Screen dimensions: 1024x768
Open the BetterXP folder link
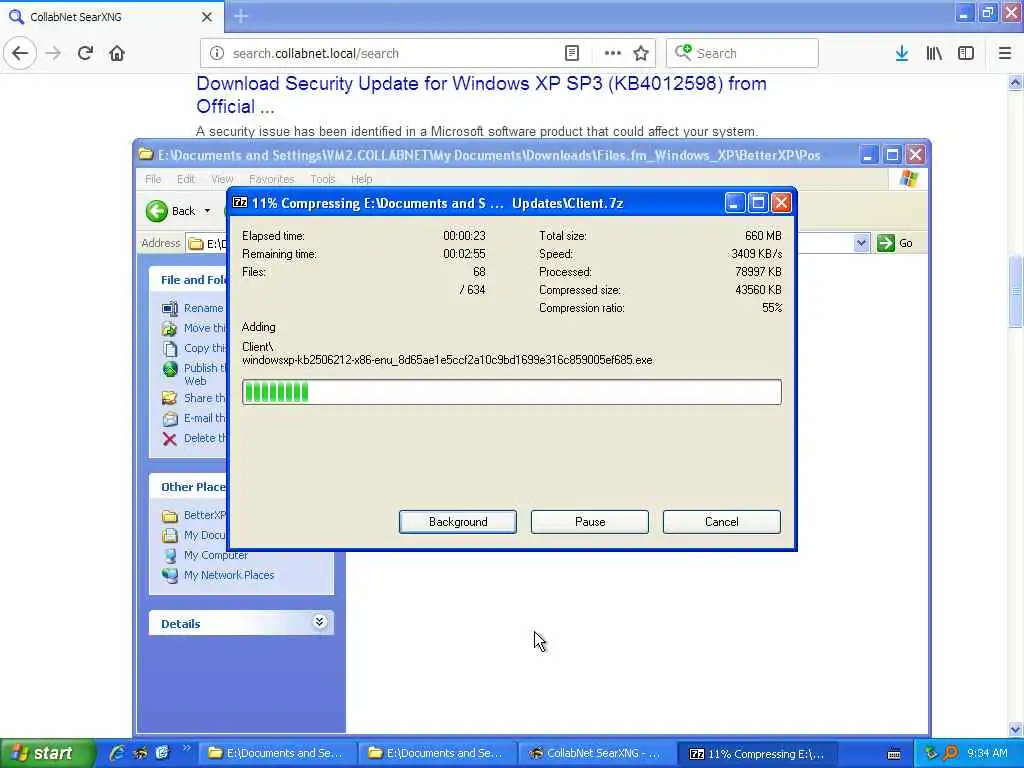coord(204,515)
